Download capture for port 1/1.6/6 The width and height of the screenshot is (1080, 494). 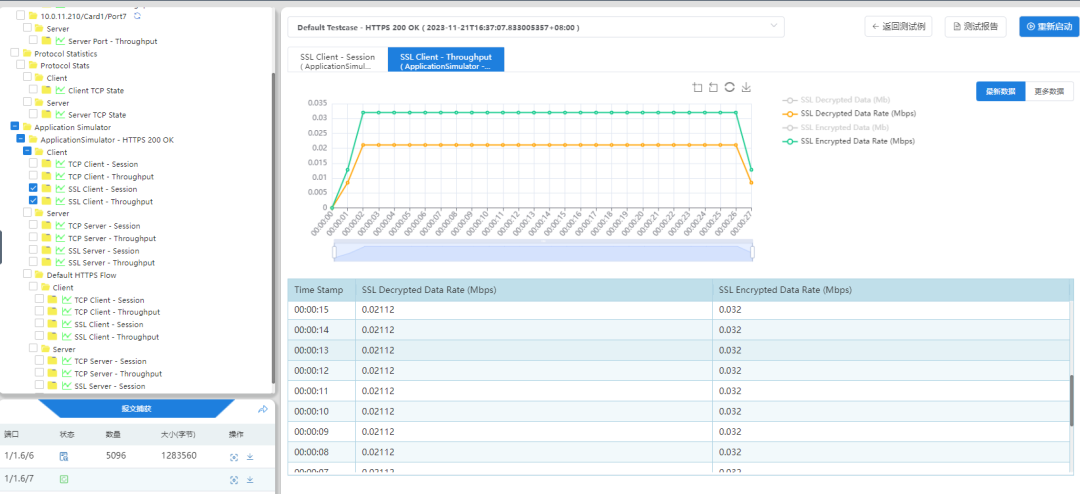point(250,456)
